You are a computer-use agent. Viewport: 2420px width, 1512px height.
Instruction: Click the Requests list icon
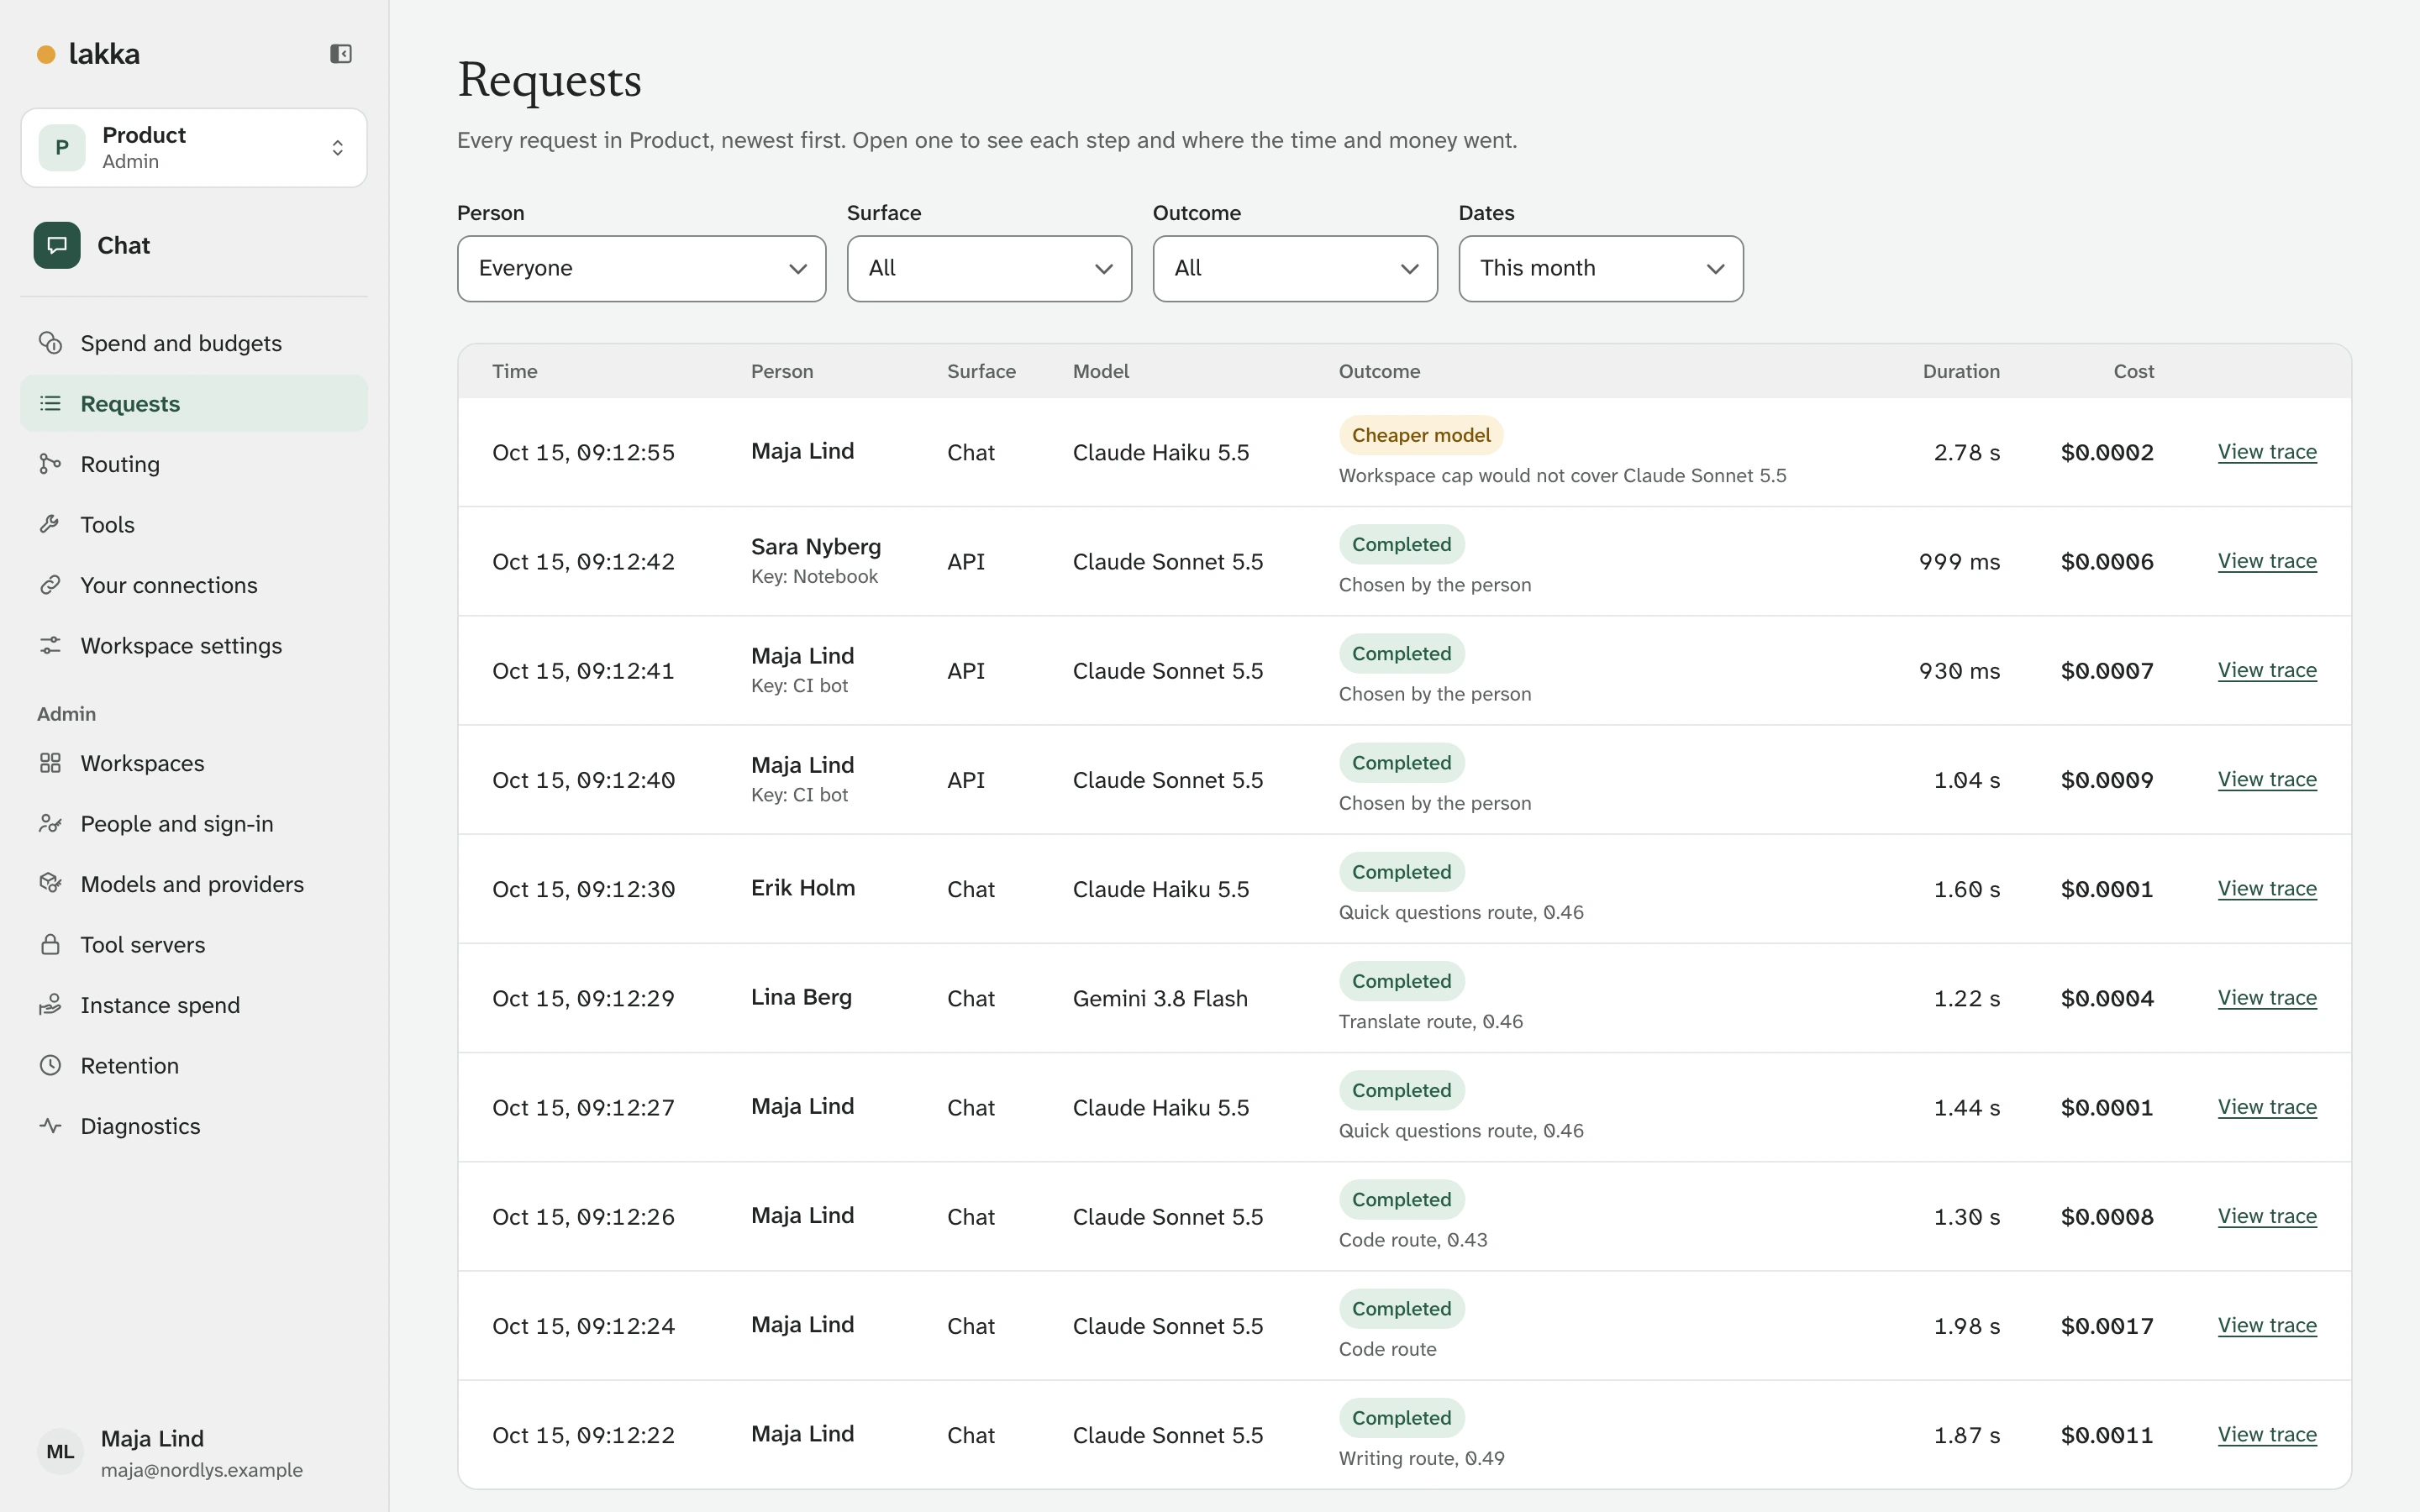[x=50, y=403]
